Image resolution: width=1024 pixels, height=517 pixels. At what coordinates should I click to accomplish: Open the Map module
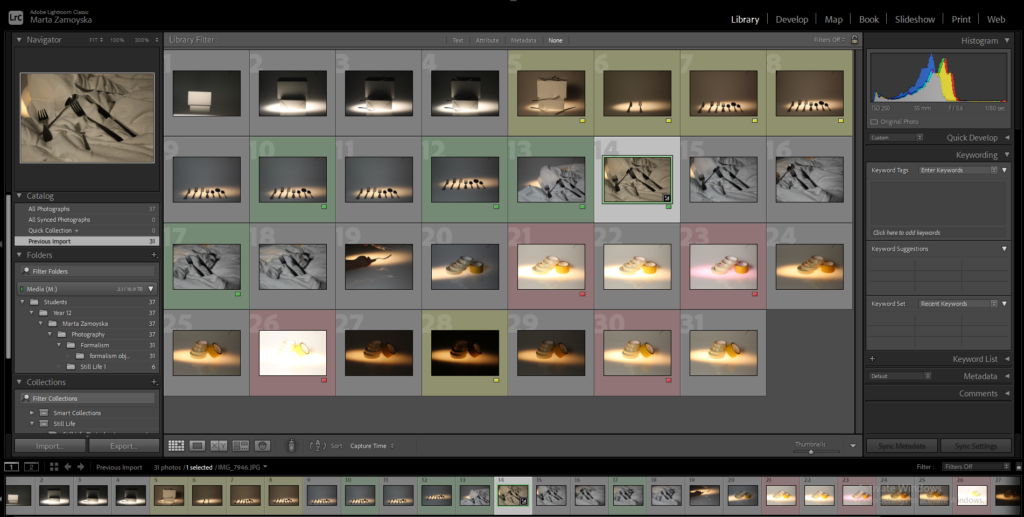[833, 20]
